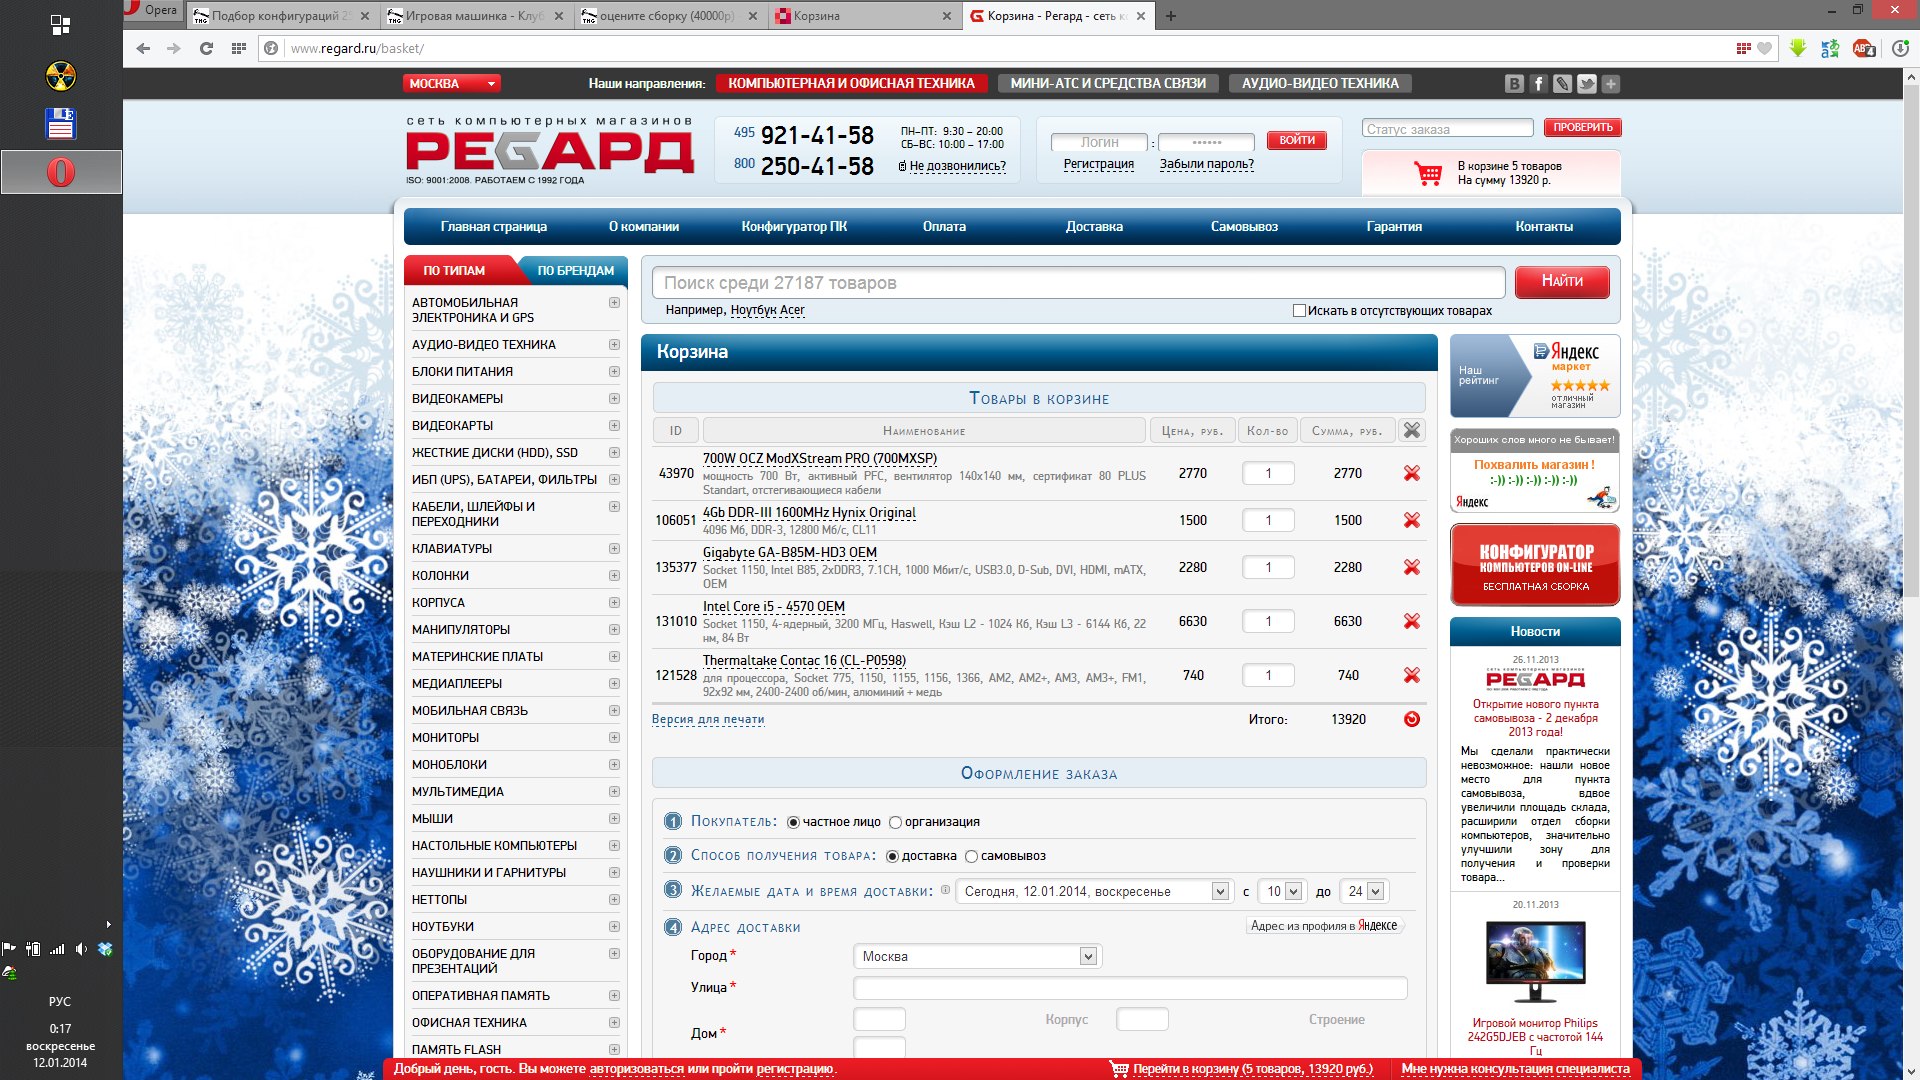Screen dimensions: 1920x1080
Task: Open 'Конфигуратор ПК' in the main navigation
Action: (x=793, y=227)
